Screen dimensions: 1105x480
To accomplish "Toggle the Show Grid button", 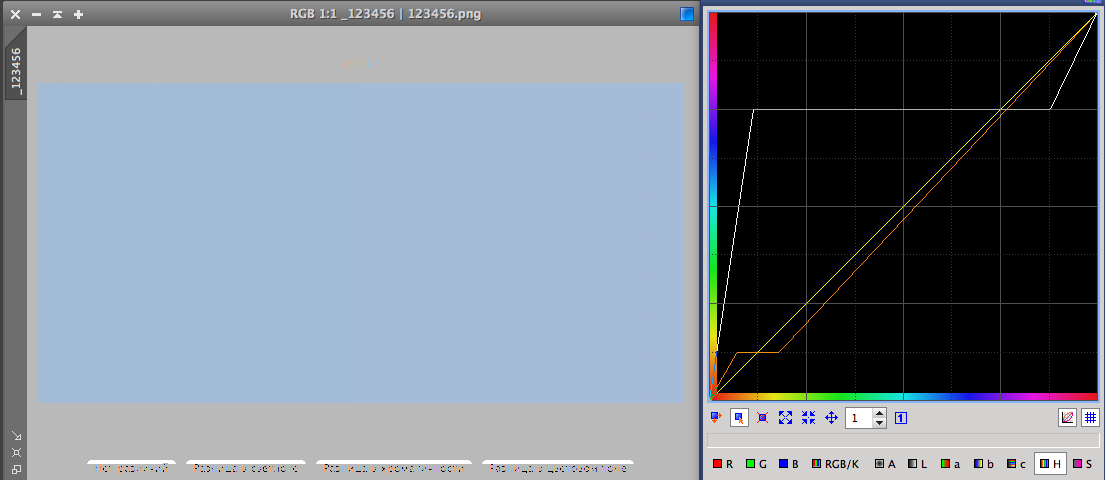I will click(x=1090, y=417).
